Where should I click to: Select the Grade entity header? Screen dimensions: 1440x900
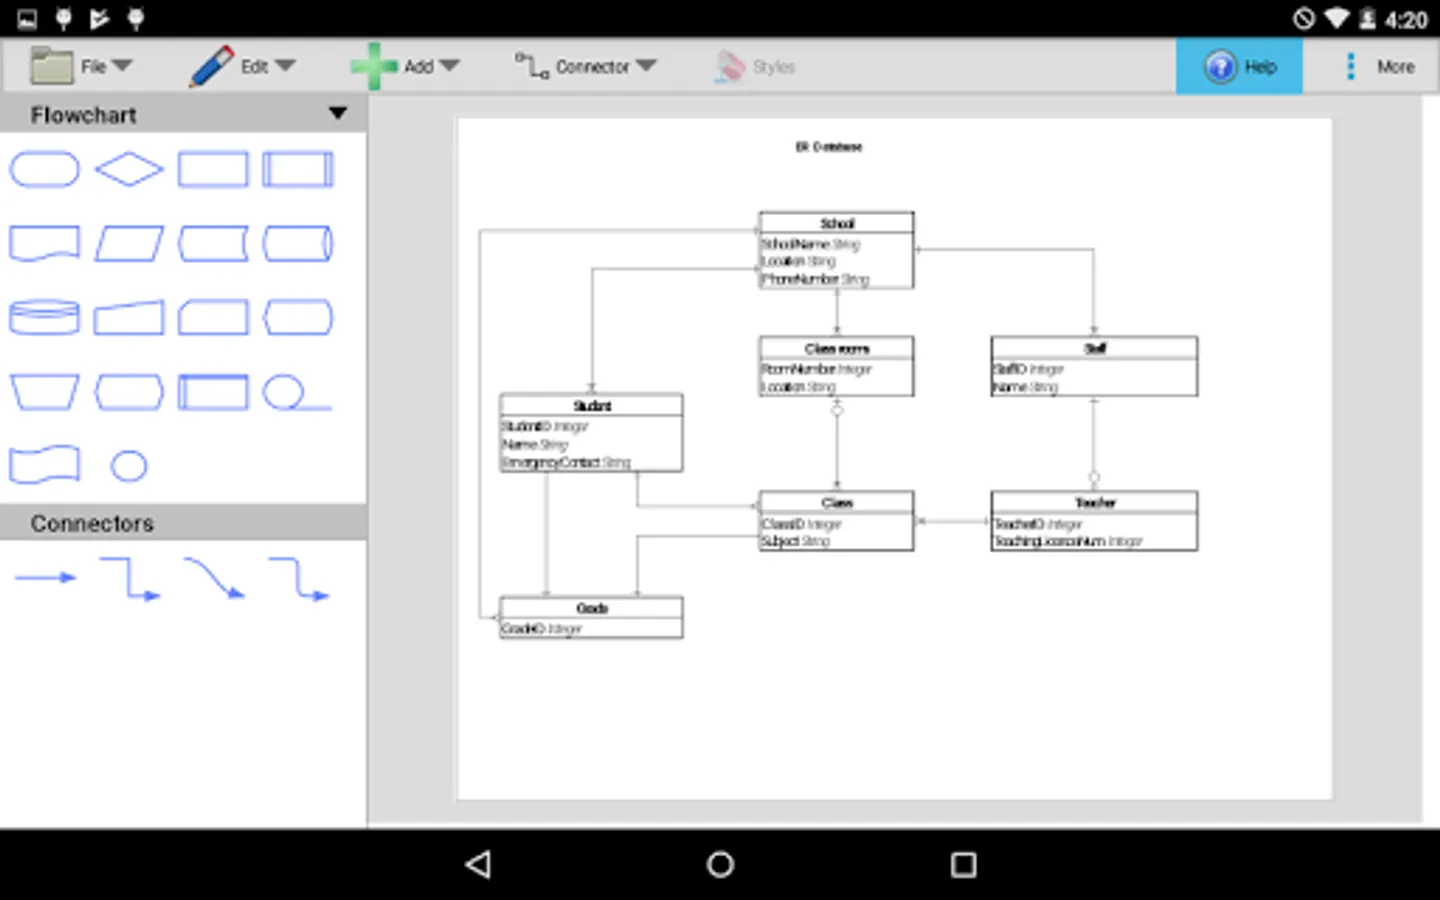click(x=591, y=608)
